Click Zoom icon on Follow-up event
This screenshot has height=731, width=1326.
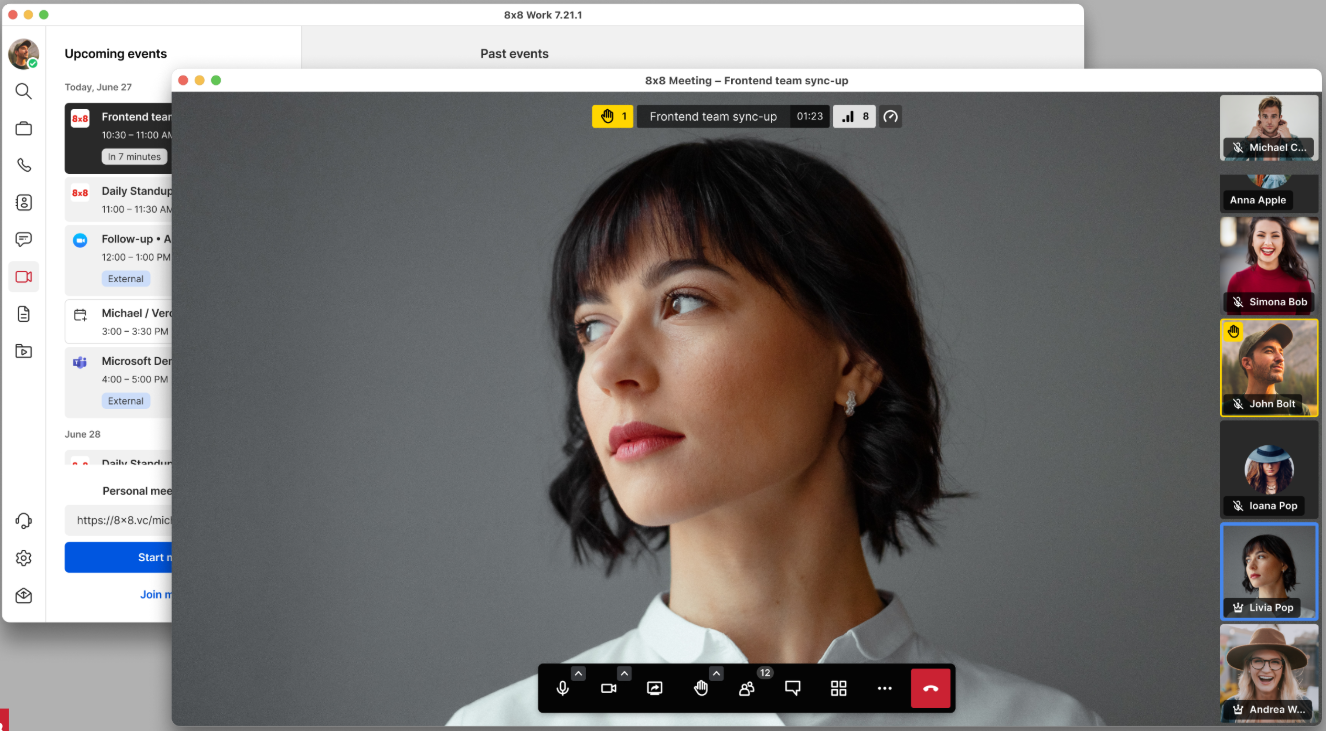80,240
